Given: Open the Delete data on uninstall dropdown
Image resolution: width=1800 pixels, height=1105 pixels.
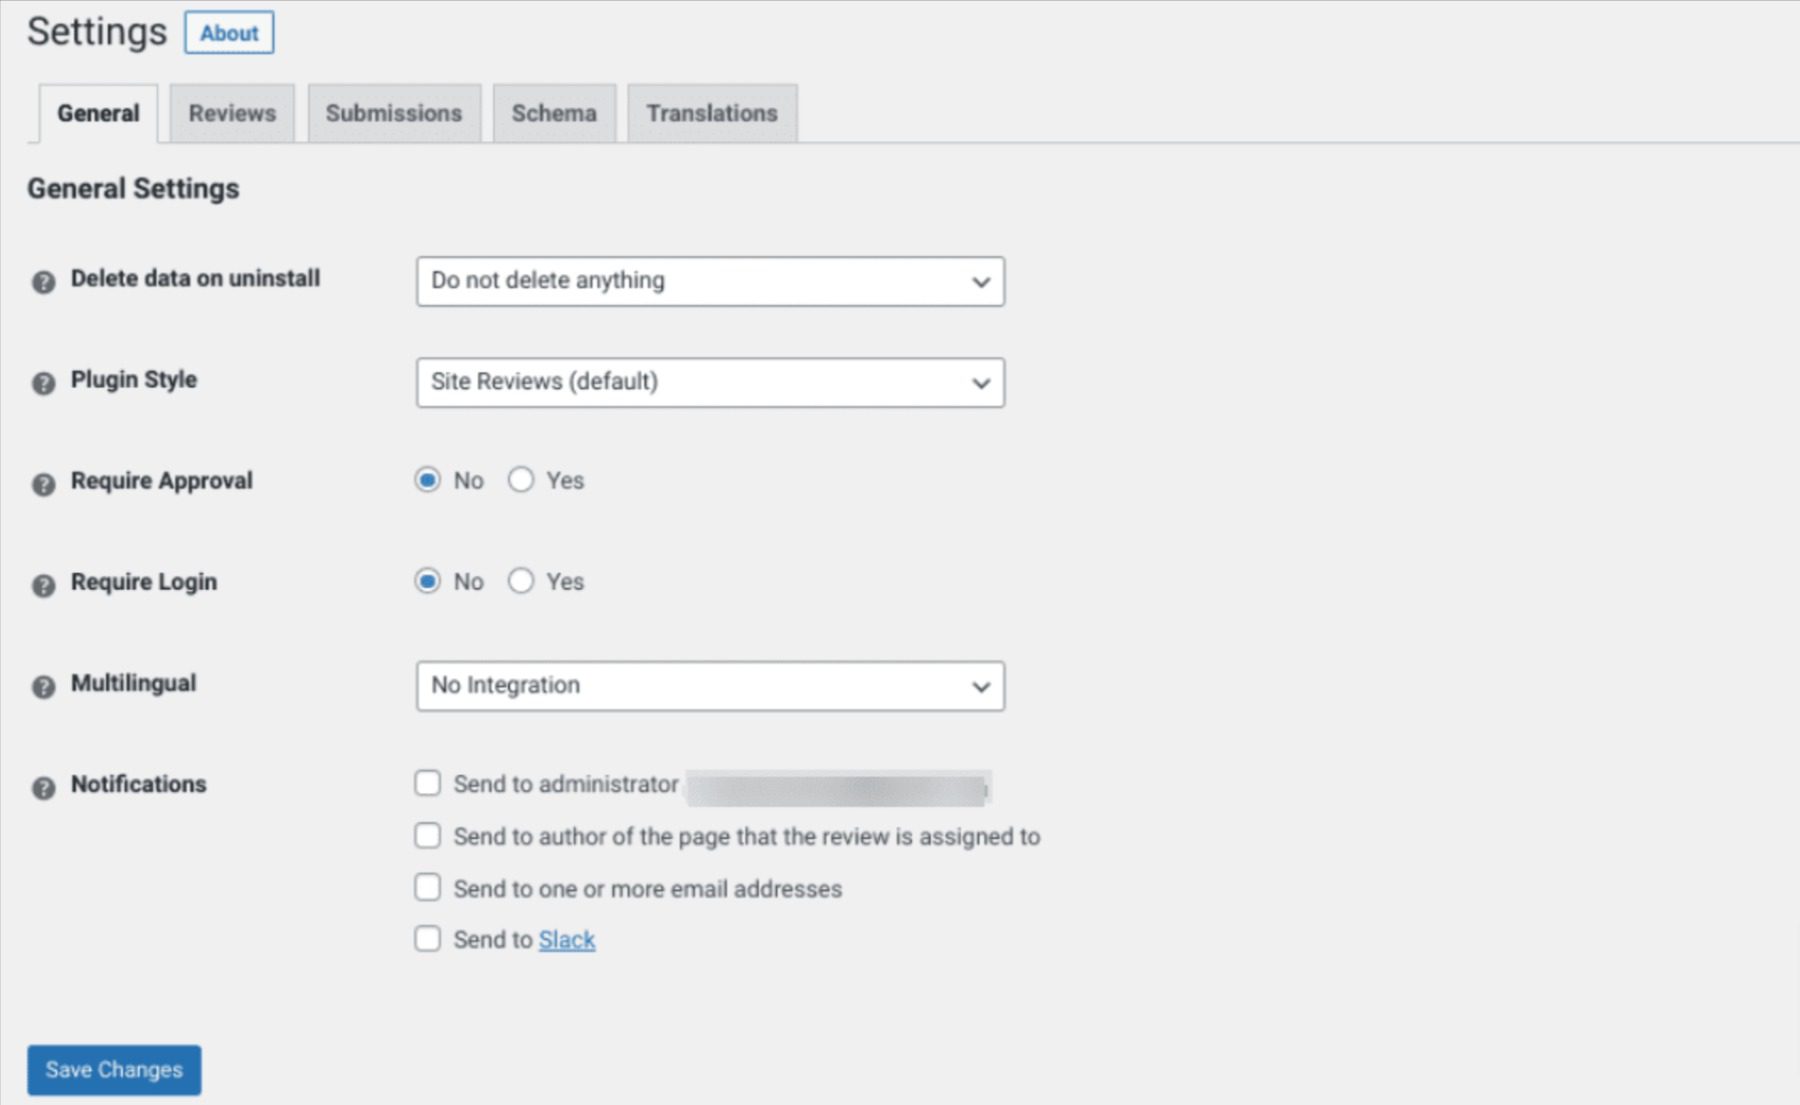Looking at the screenshot, I should [710, 281].
